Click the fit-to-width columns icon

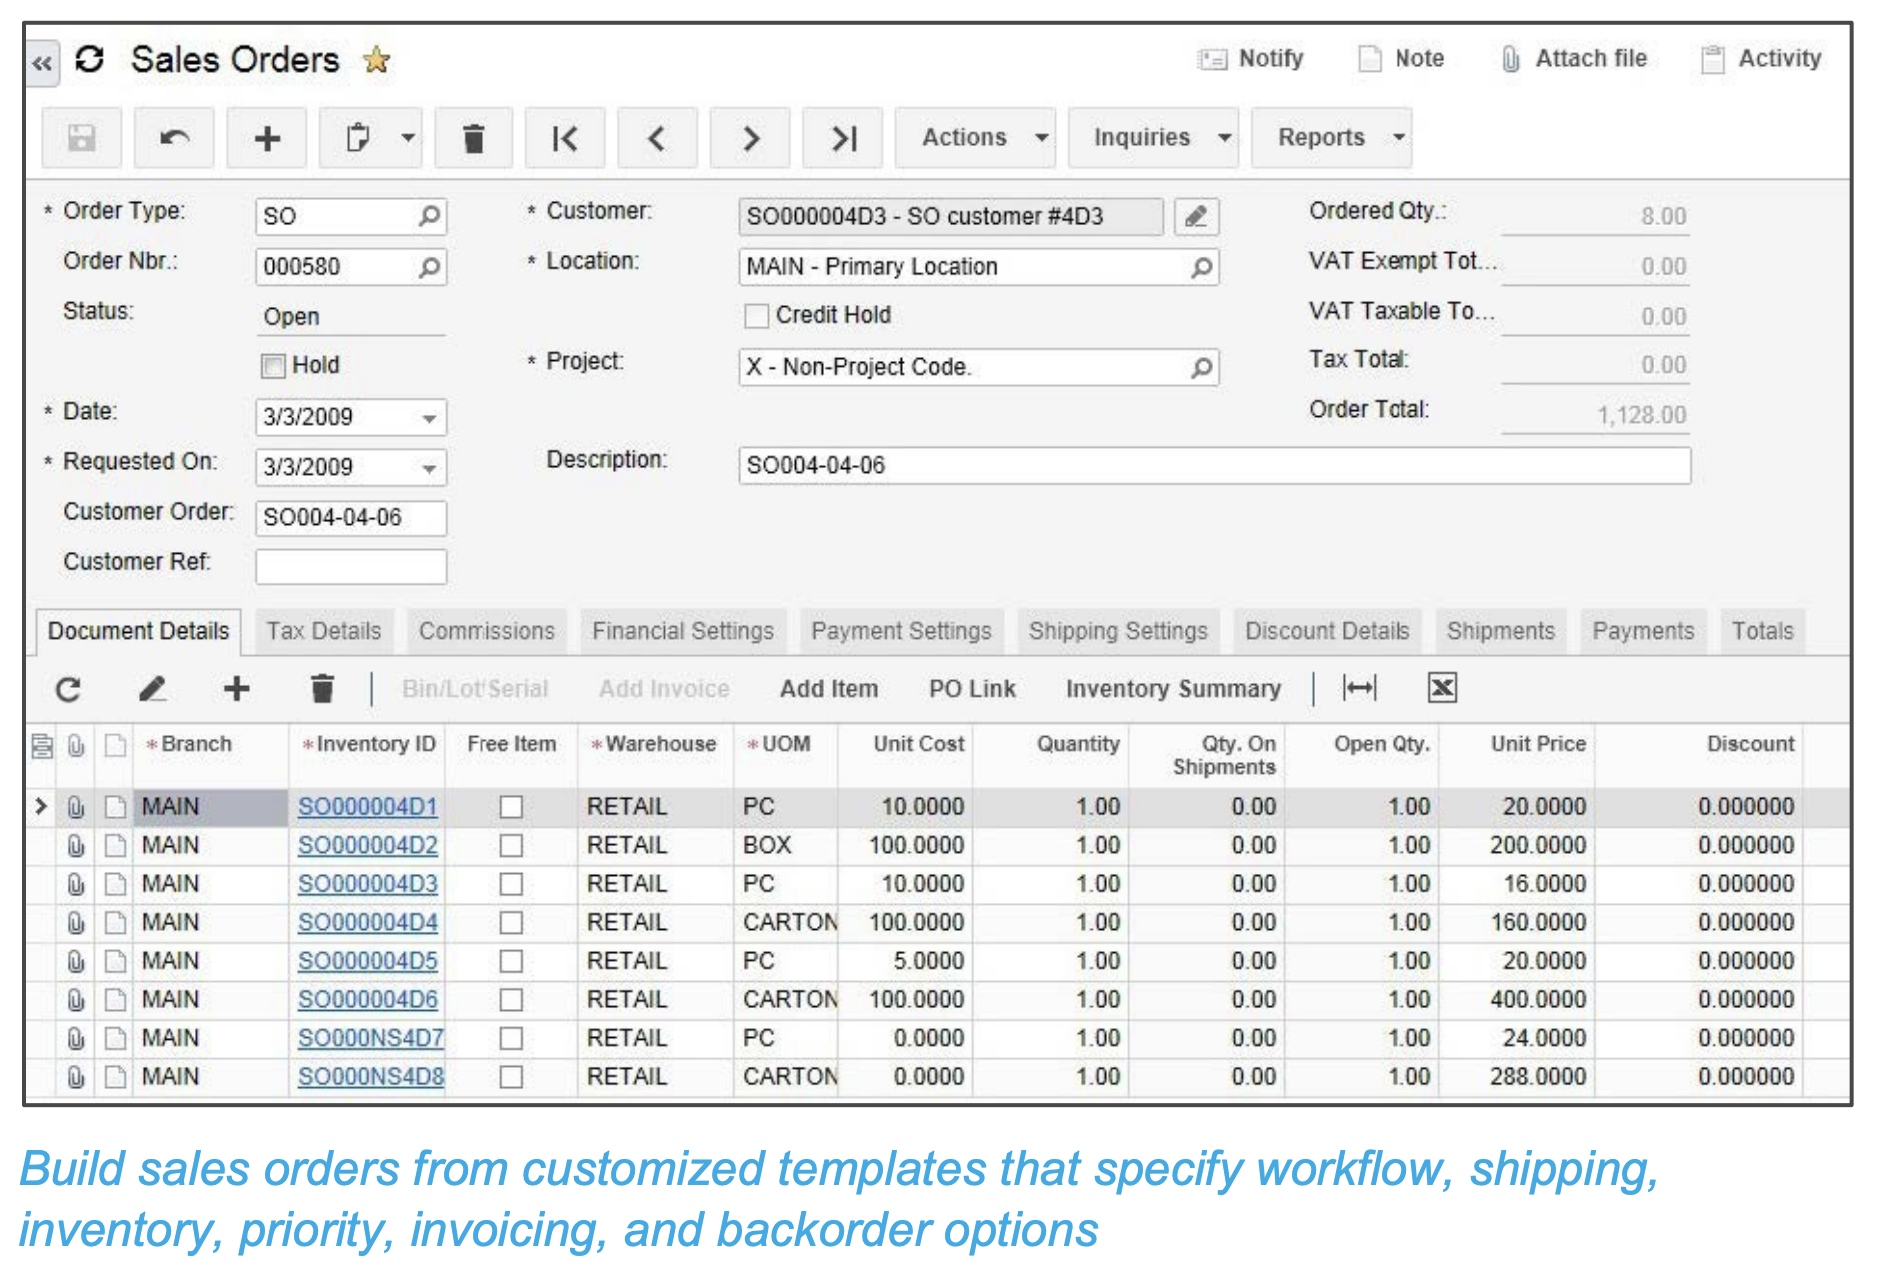tap(1359, 688)
